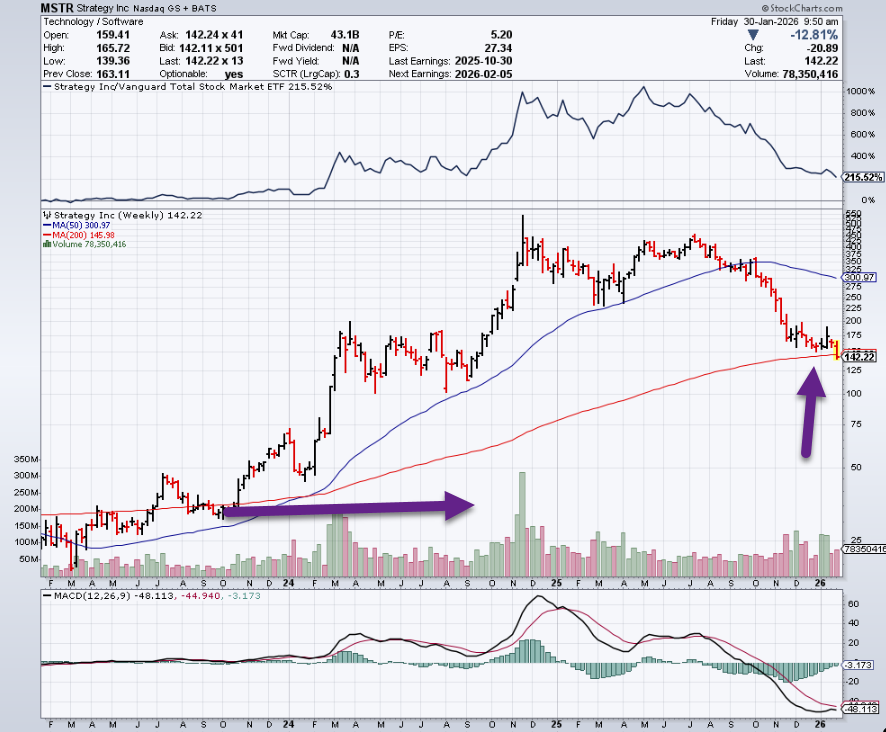Click the 215.52% relative strength axis tag

click(861, 177)
